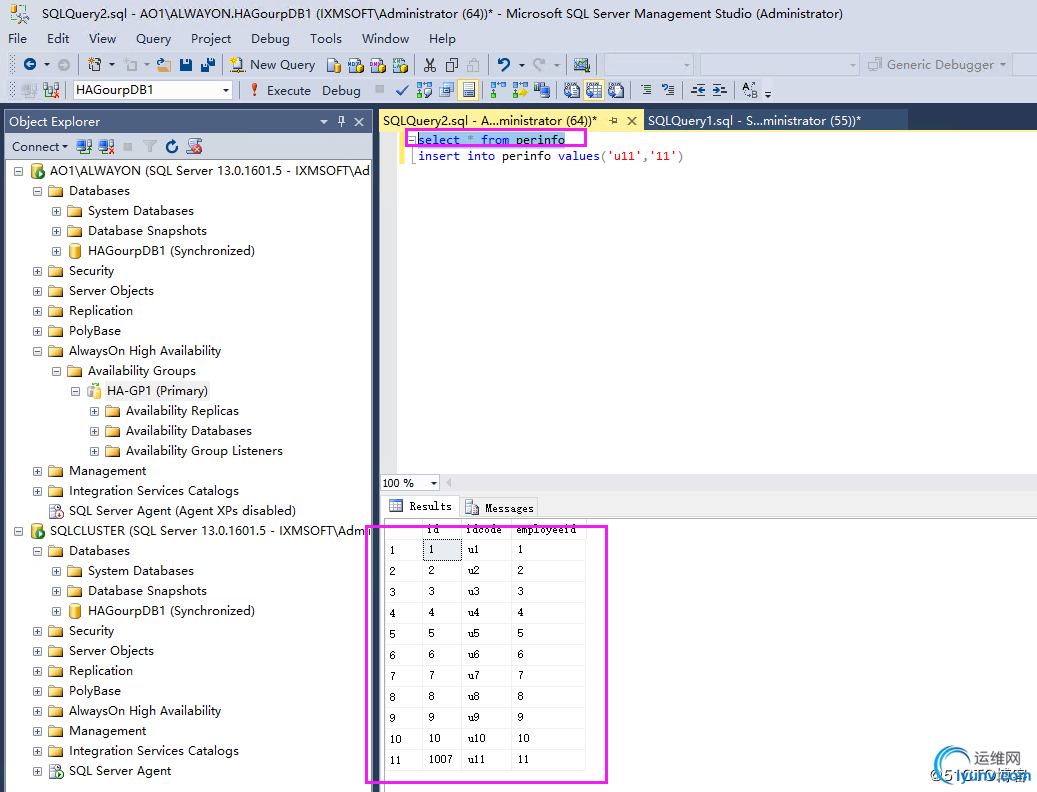Decrease the line indent

(698, 90)
